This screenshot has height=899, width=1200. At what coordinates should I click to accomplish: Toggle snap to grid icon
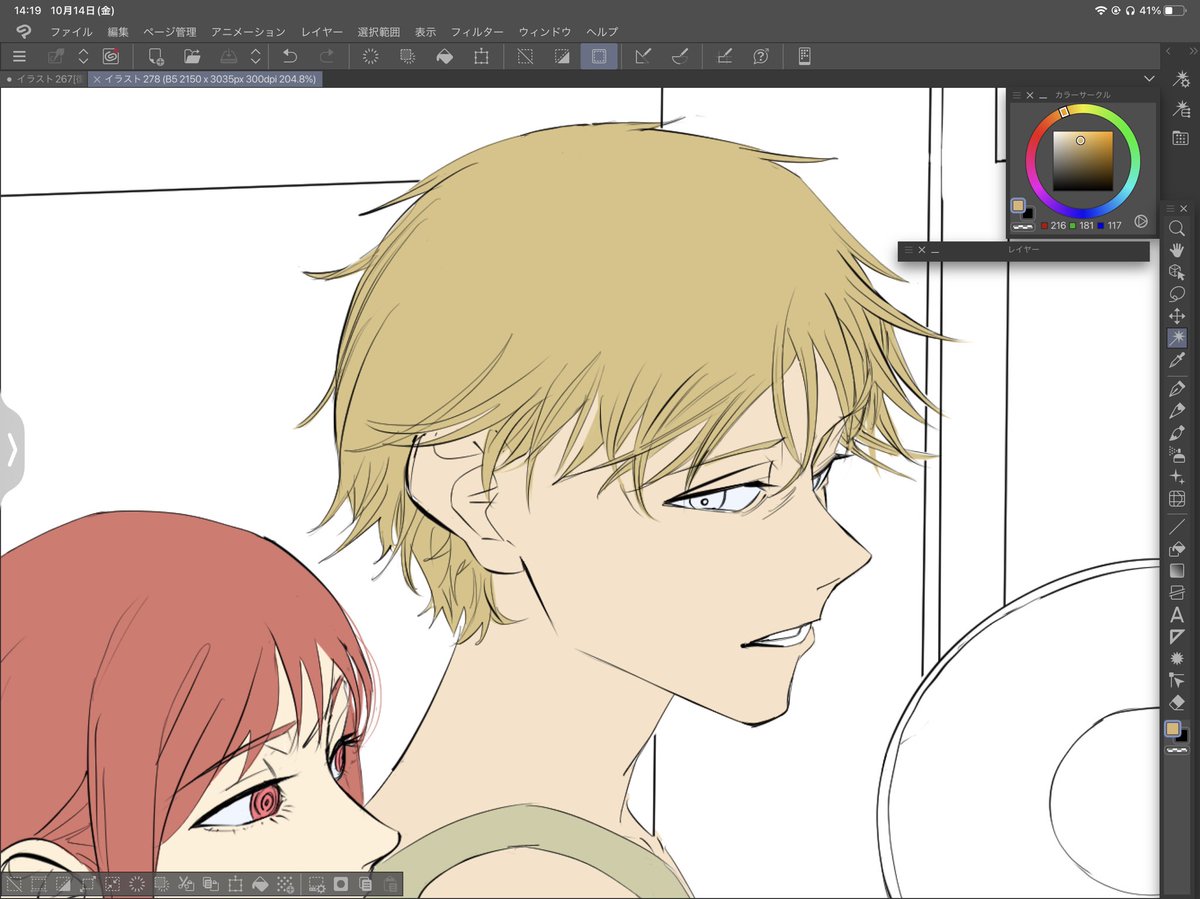724,57
